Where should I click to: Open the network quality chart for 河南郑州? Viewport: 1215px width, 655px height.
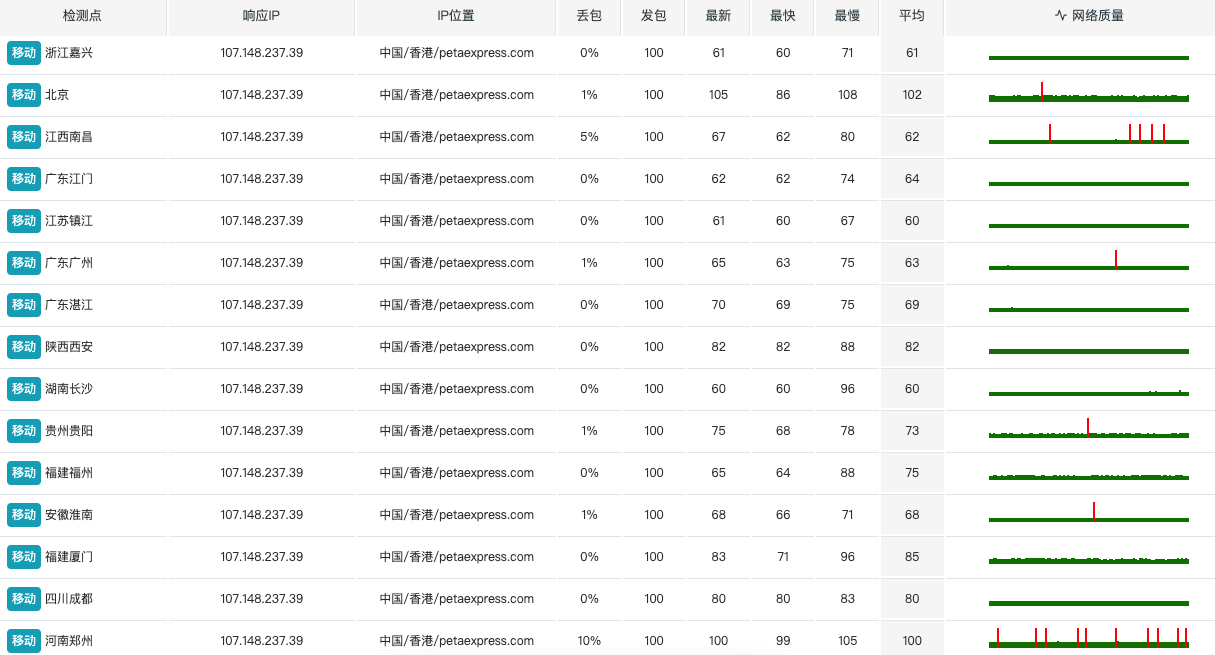click(x=1089, y=639)
